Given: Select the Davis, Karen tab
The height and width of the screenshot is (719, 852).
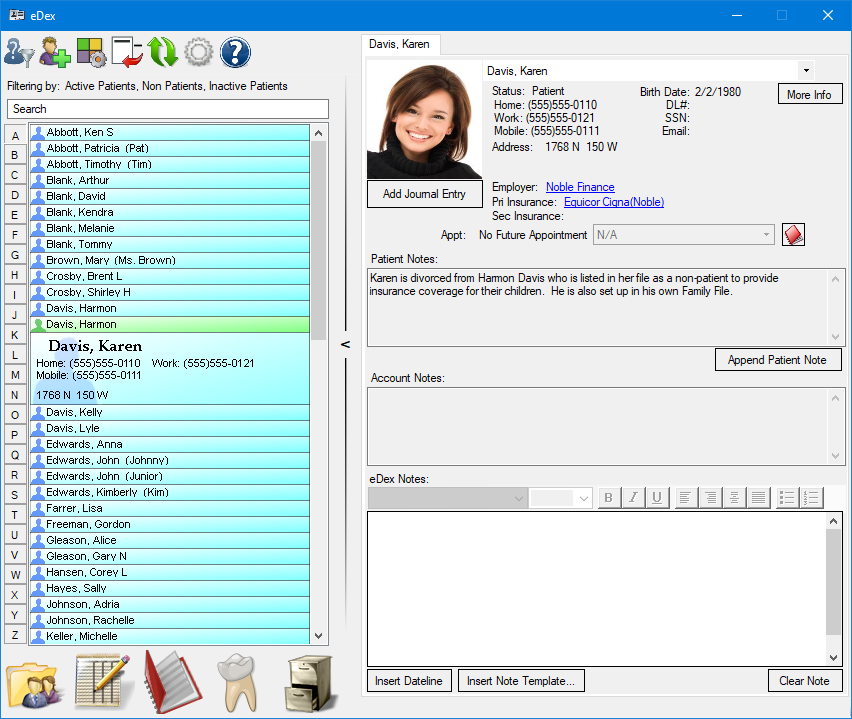Looking at the screenshot, I should point(399,45).
